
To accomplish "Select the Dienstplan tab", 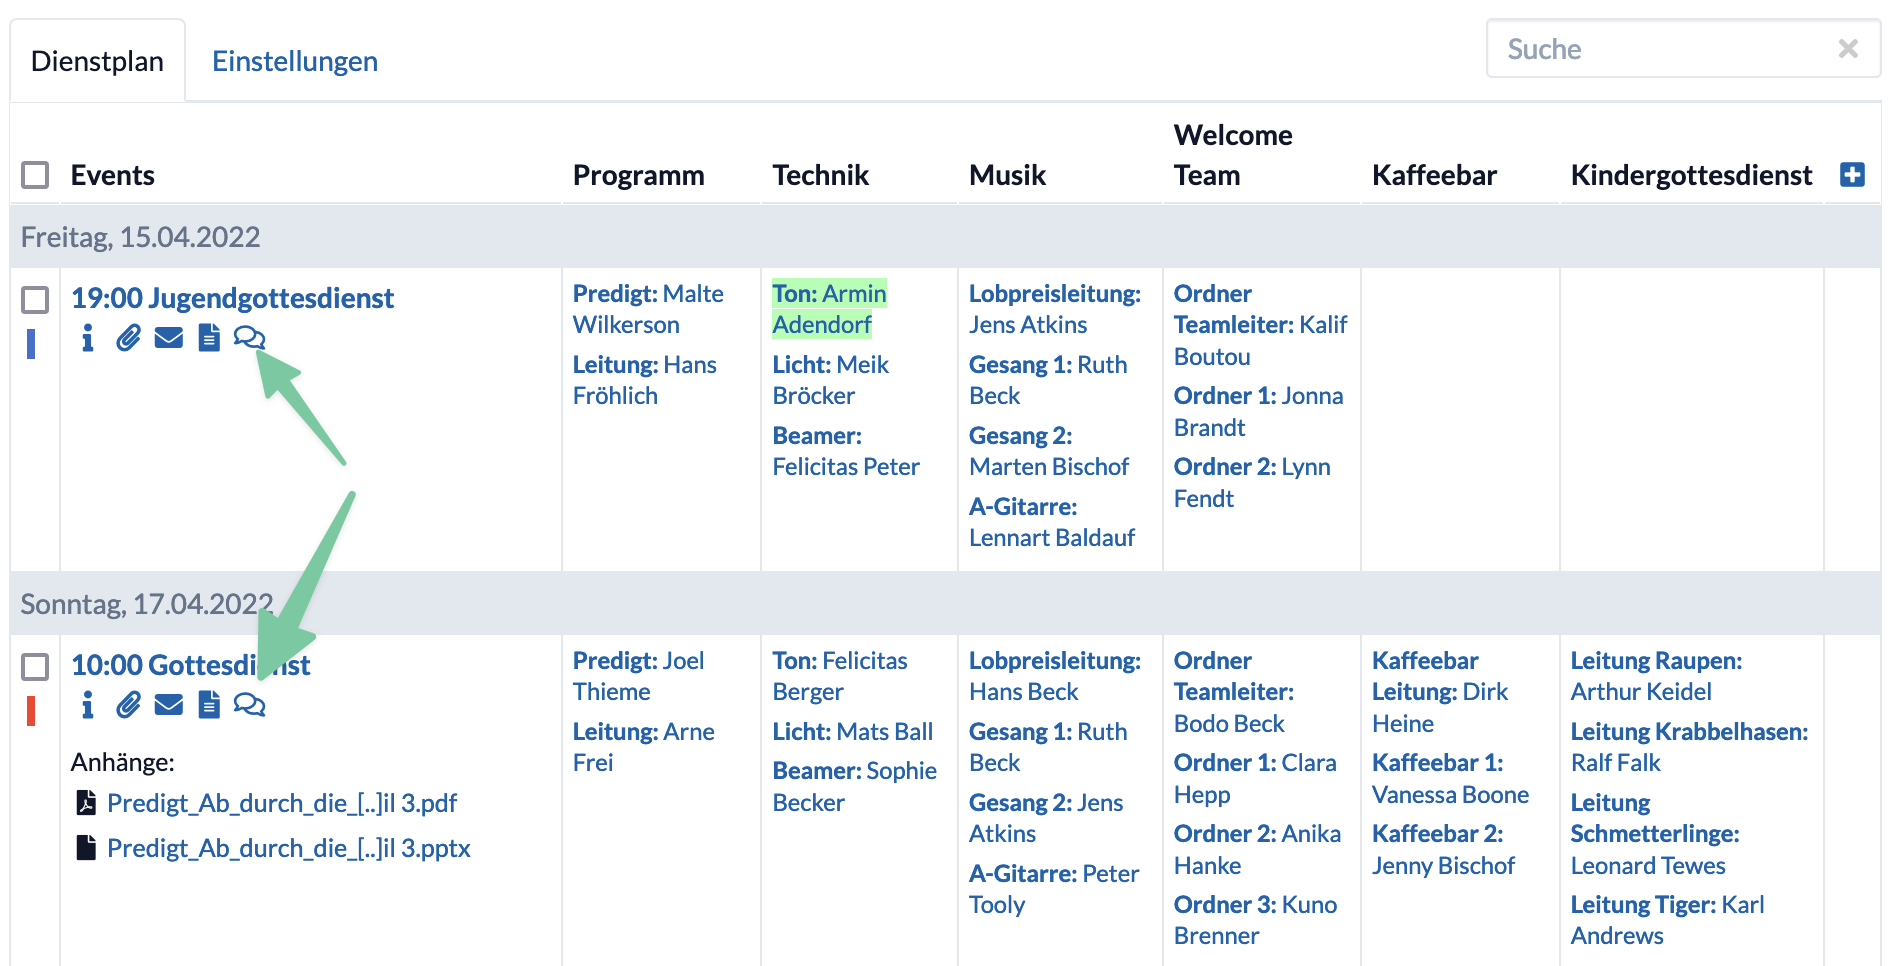I will click(x=97, y=61).
